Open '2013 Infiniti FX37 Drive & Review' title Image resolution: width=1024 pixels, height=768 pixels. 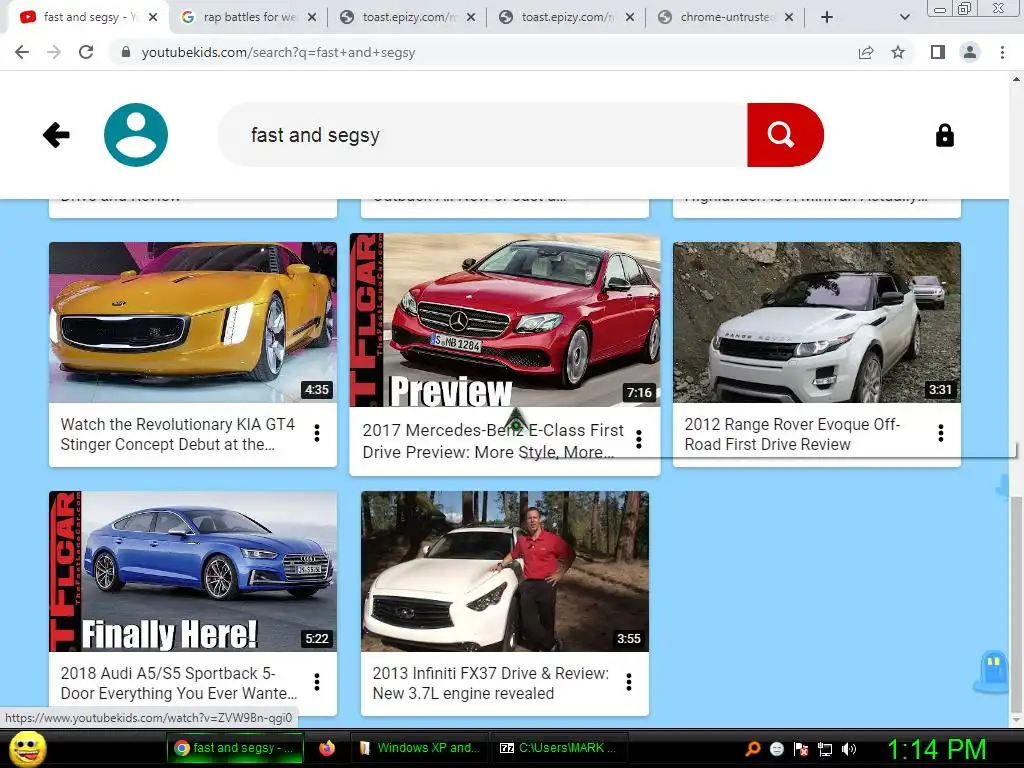click(x=490, y=683)
